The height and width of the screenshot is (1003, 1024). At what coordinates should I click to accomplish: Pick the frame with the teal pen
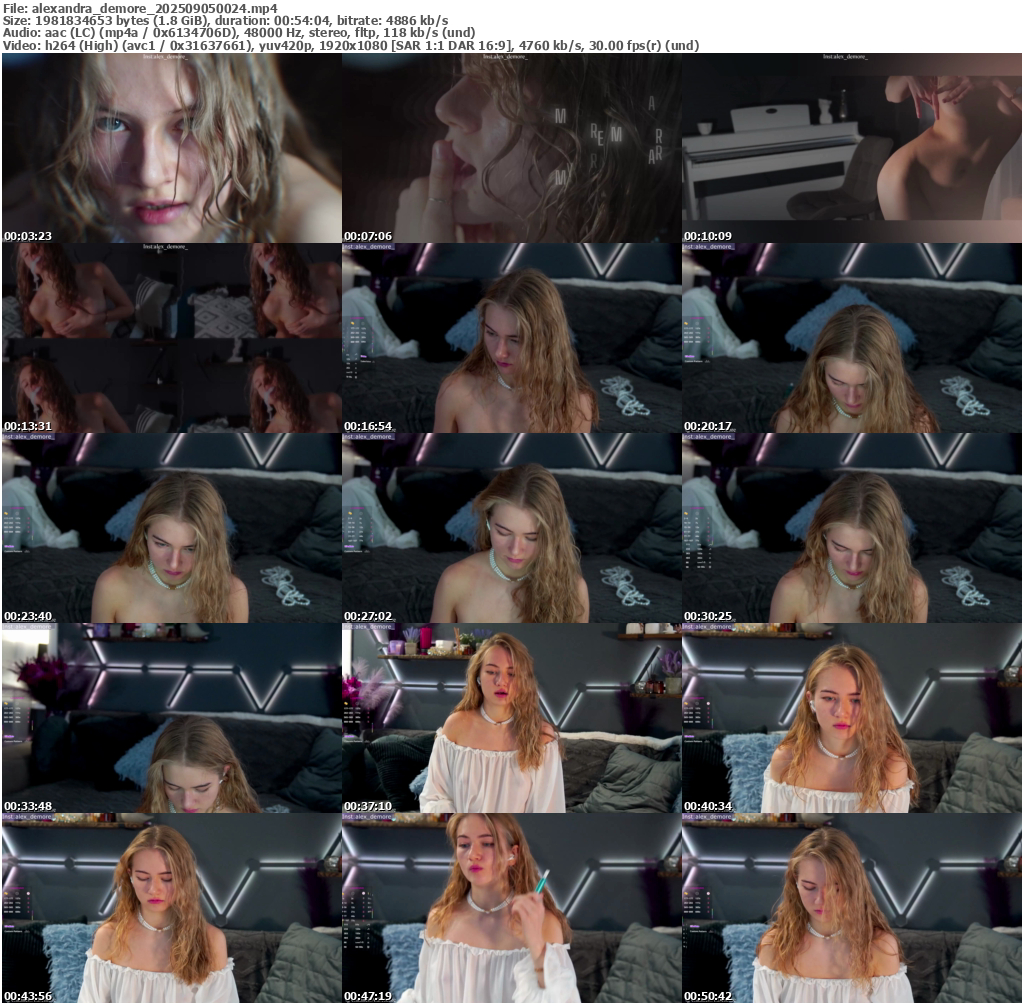pyautogui.click(x=511, y=908)
